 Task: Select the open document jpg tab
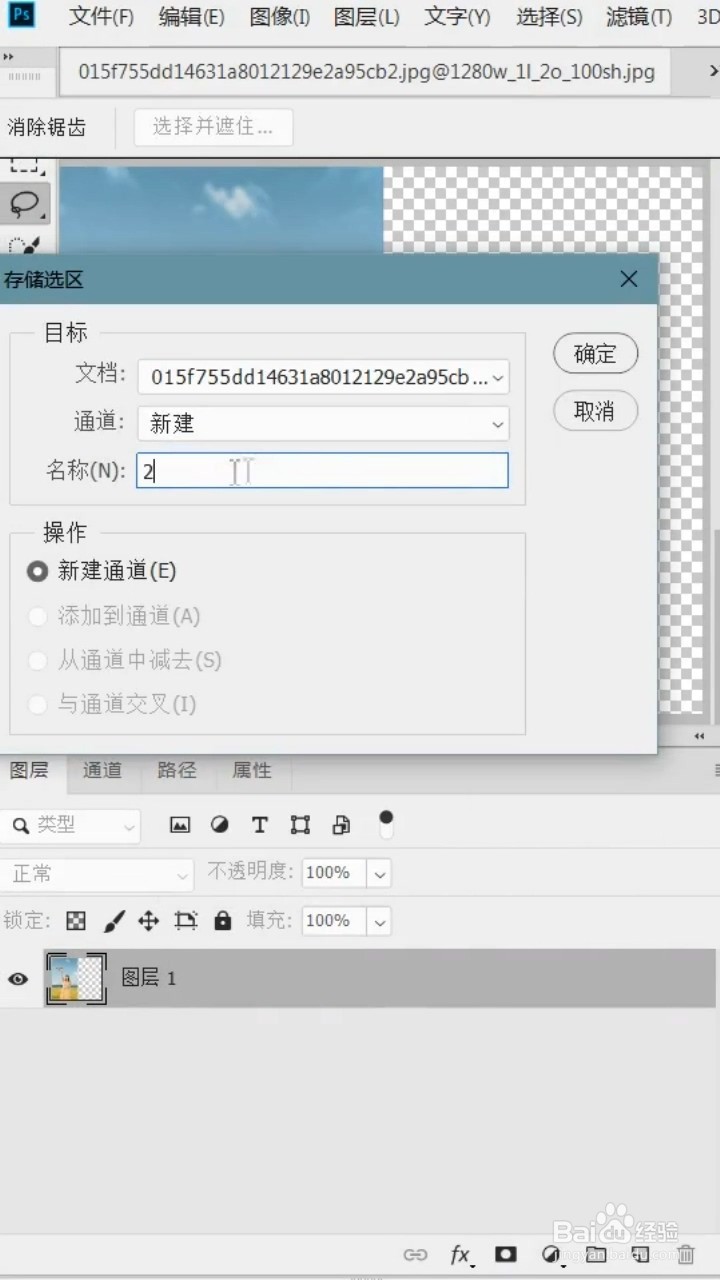tap(366, 72)
